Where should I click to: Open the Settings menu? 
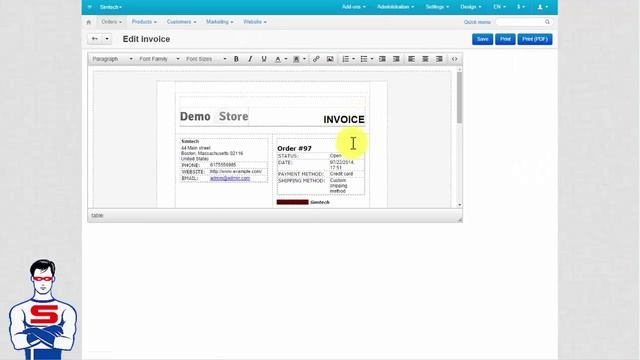tap(437, 7)
